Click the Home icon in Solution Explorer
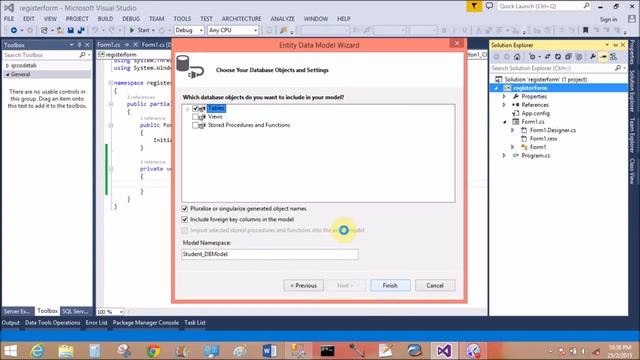 click(517, 57)
